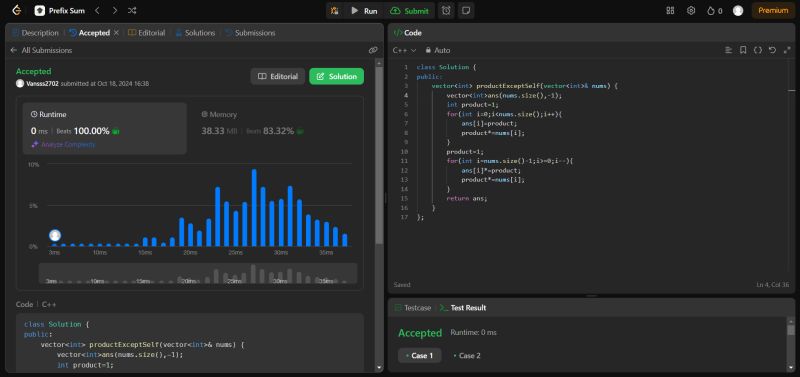This screenshot has height=377, width=800.
Task: Click the green Submit button
Action: tap(410, 10)
